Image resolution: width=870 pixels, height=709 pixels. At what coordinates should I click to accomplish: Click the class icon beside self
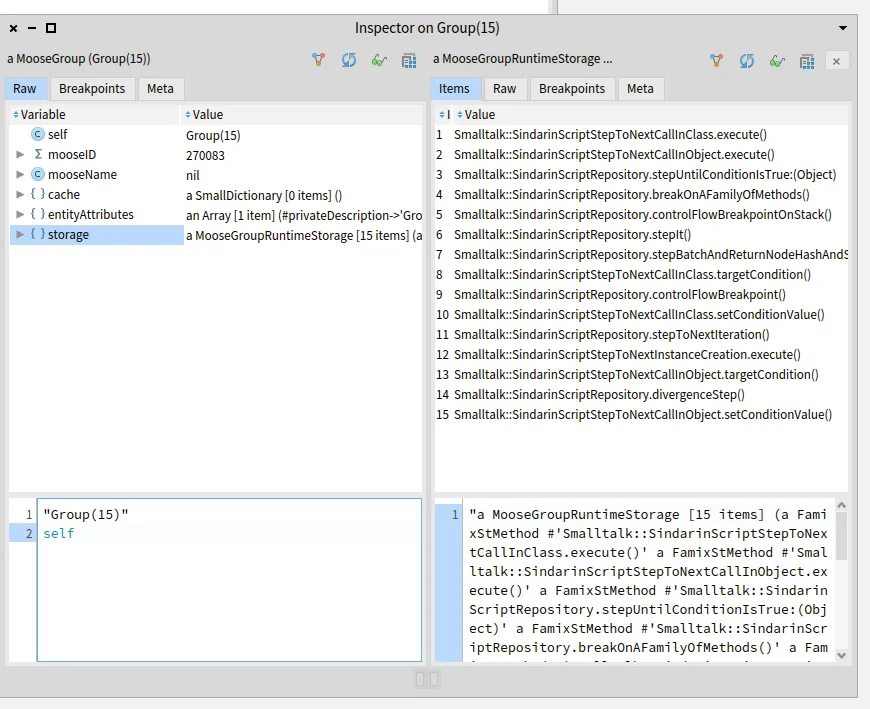click(37, 134)
